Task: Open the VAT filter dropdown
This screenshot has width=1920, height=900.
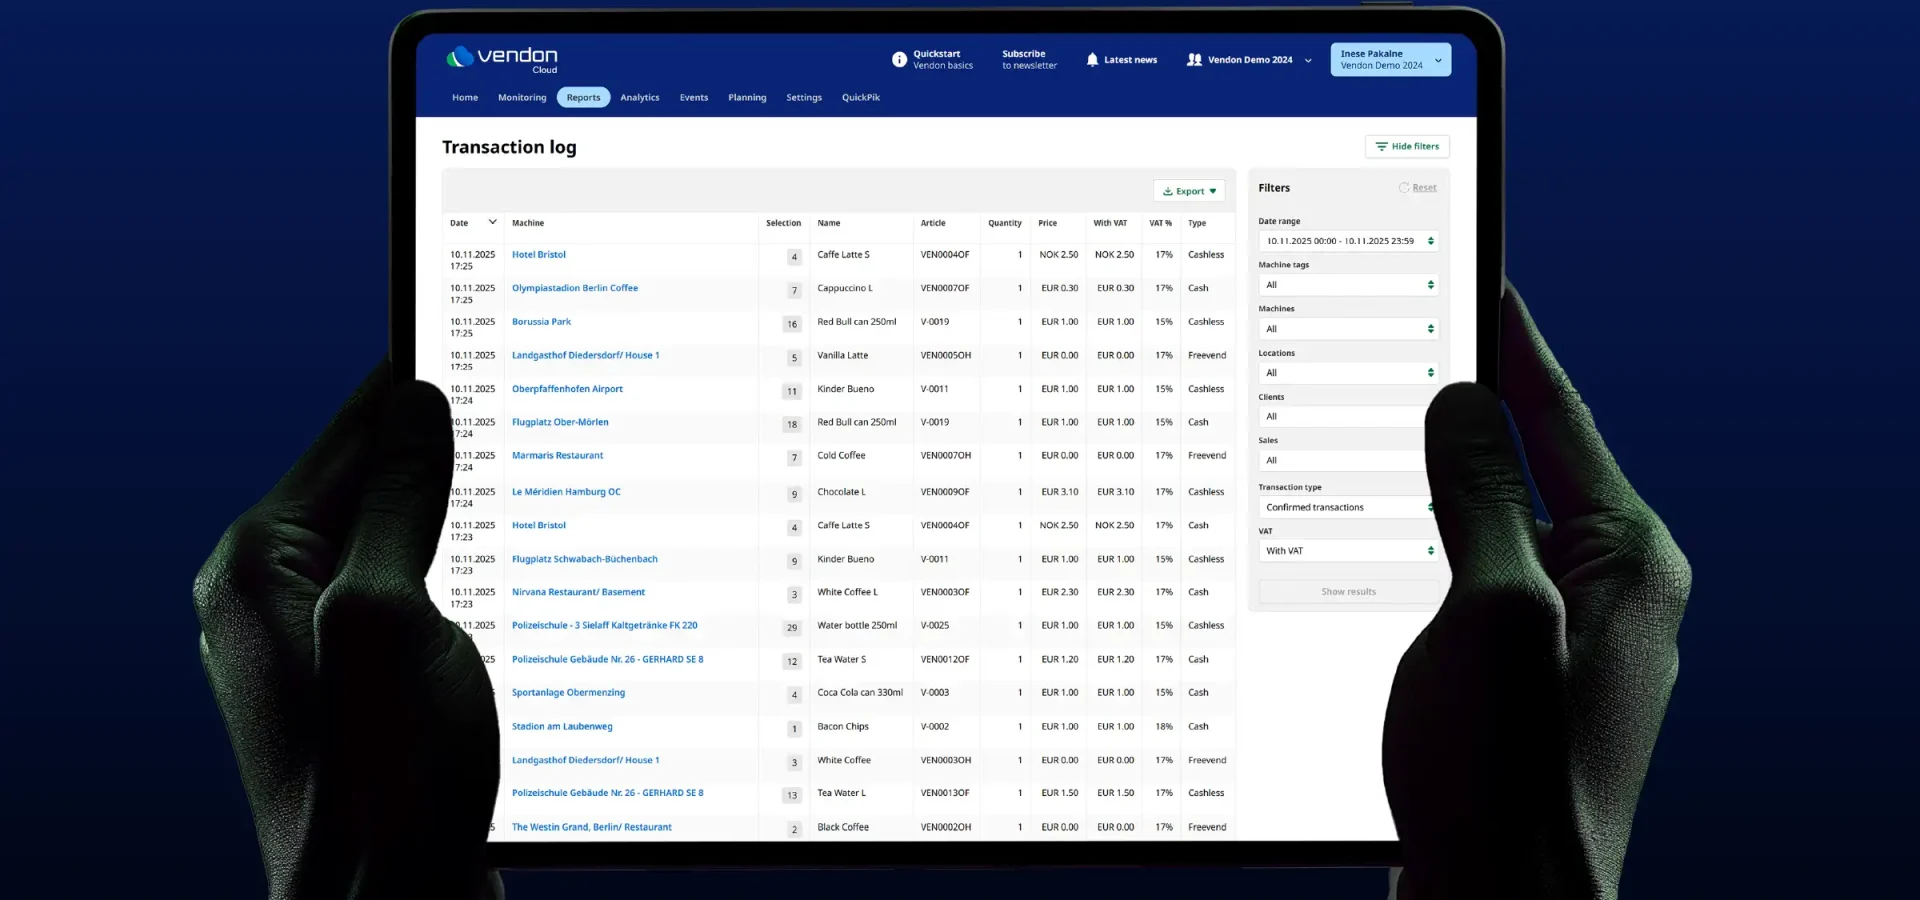Action: 1348,551
